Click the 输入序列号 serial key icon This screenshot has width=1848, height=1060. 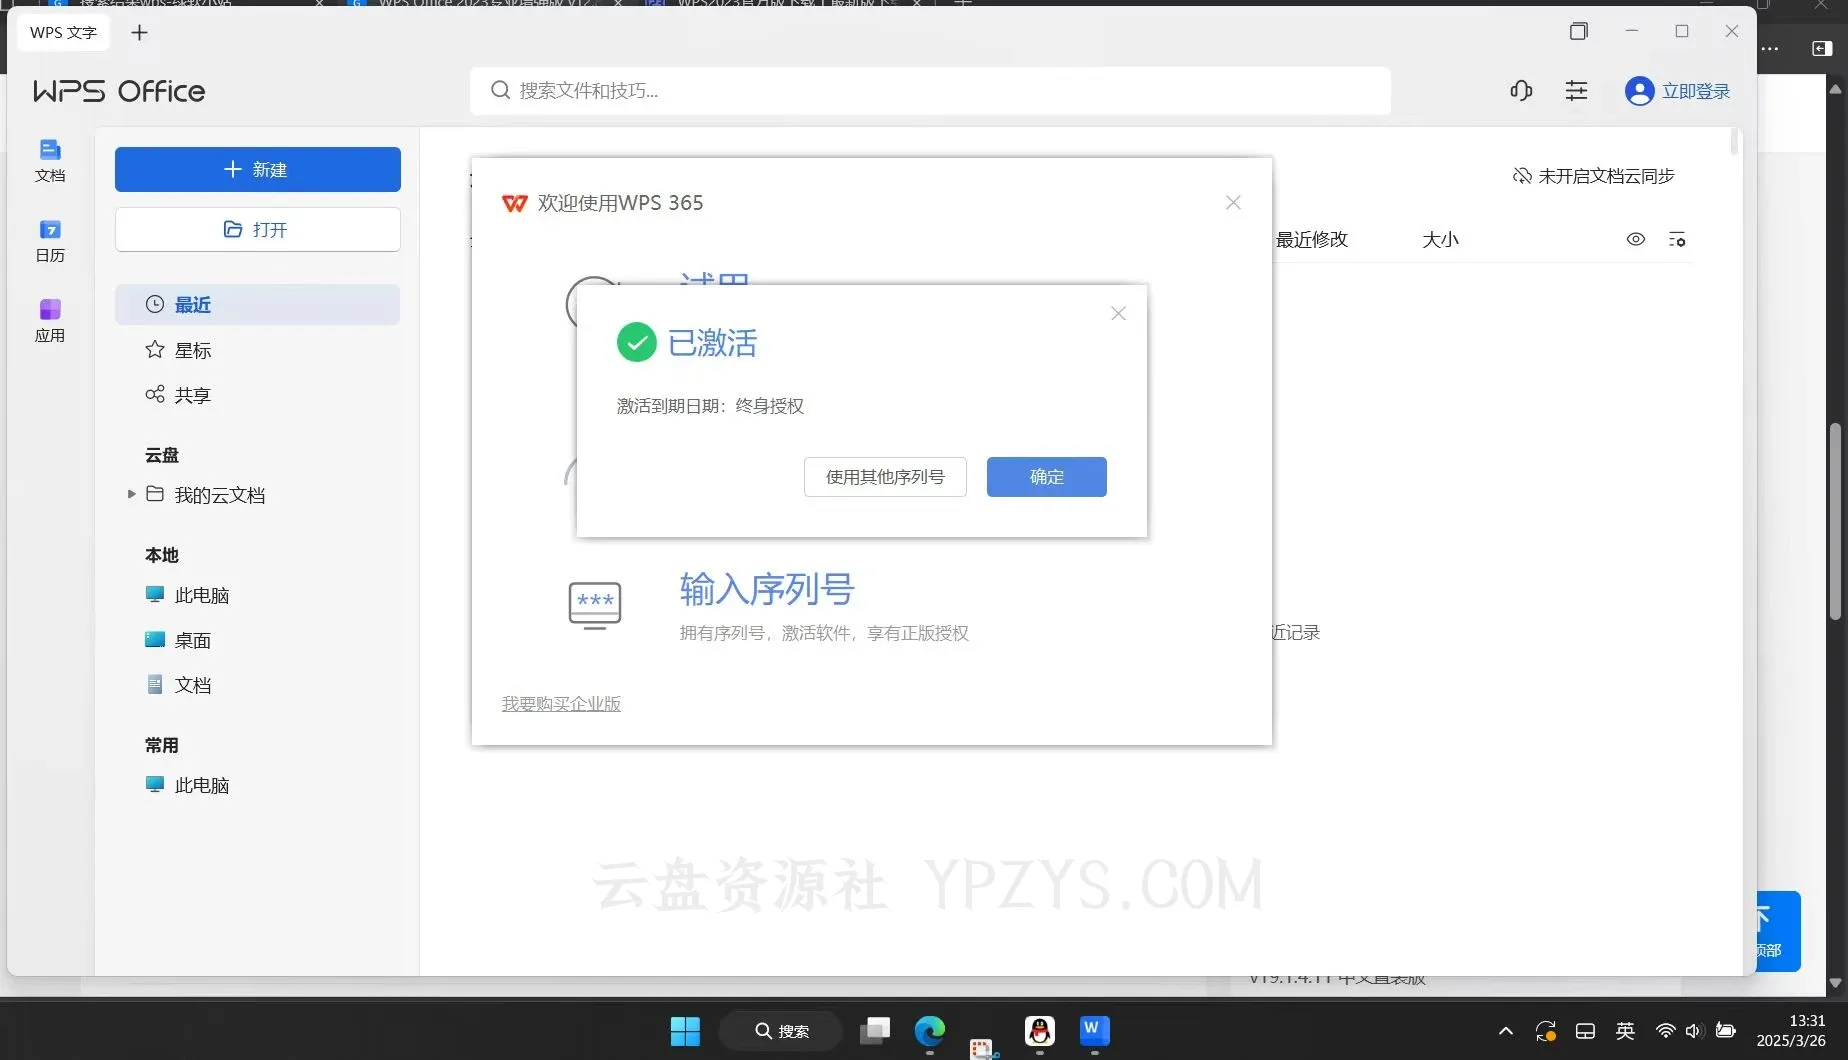coord(595,605)
